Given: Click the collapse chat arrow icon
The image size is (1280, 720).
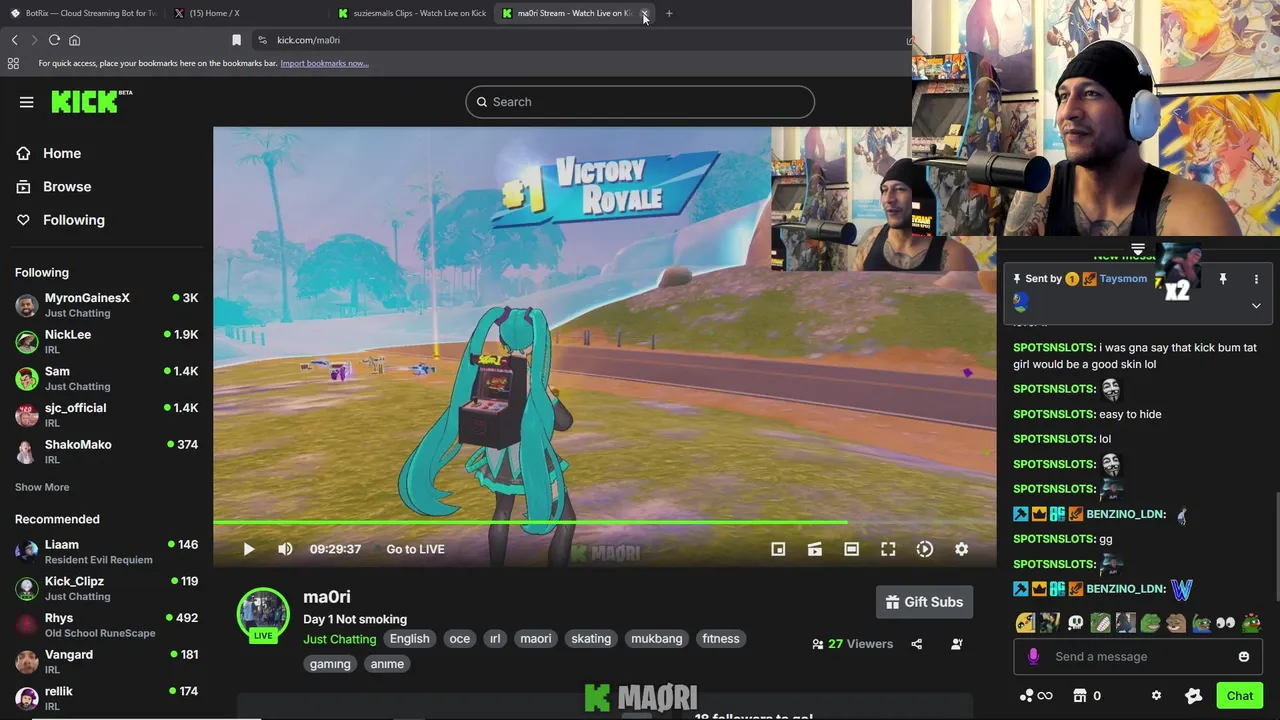Looking at the screenshot, I should (1137, 249).
